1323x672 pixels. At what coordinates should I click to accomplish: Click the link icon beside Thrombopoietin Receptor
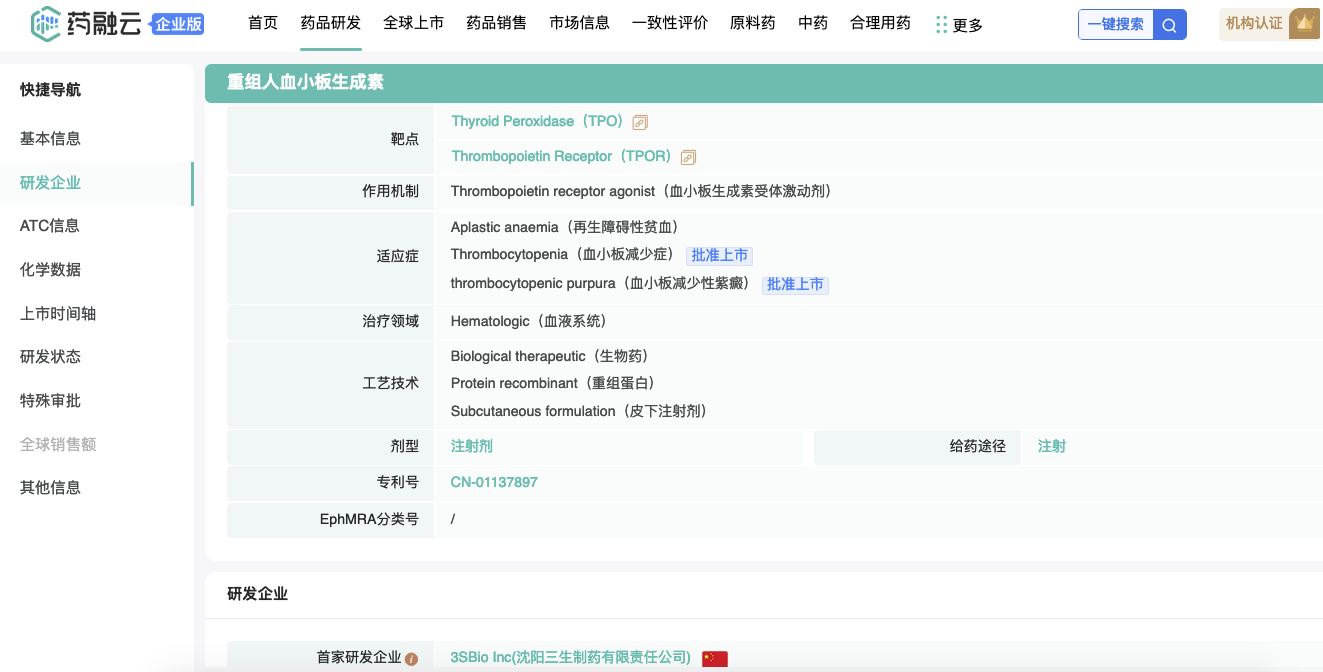click(688, 157)
